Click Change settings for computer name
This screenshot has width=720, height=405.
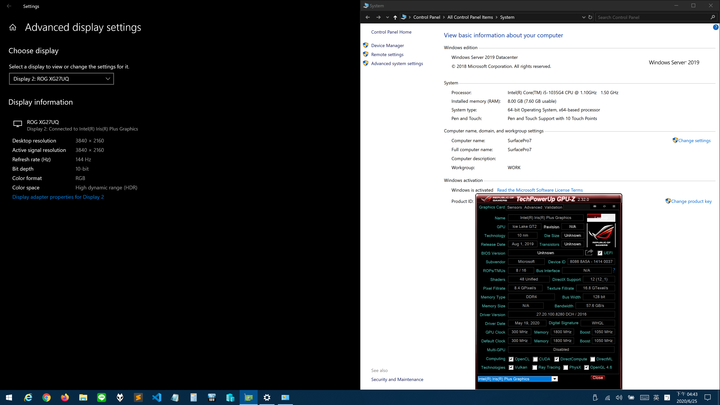coord(694,141)
